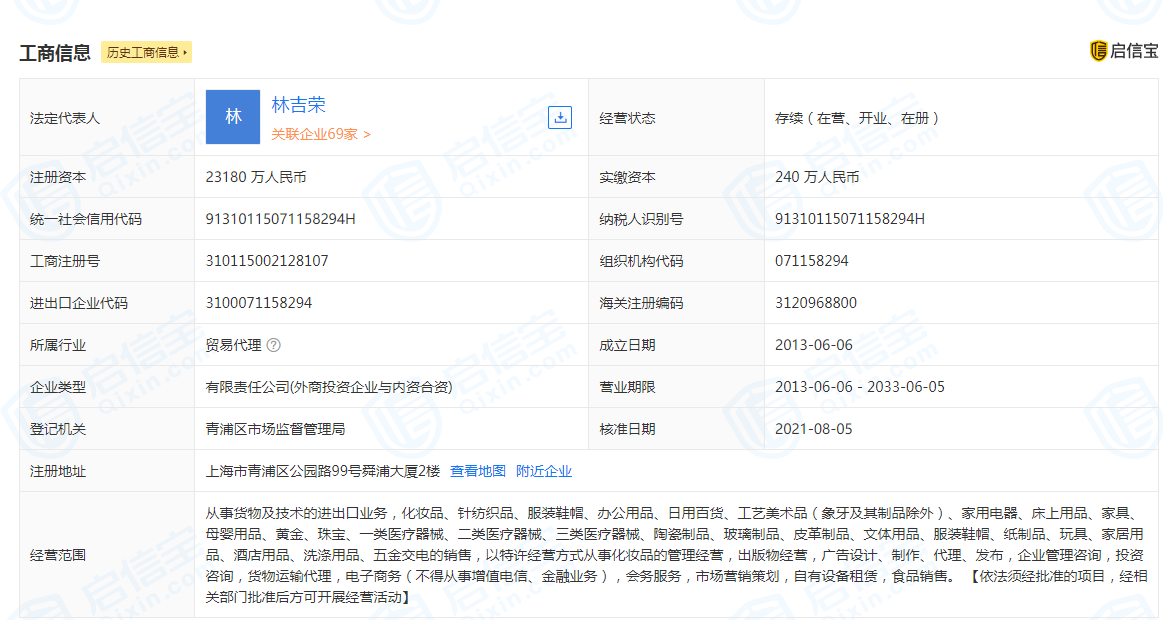Select customs registration code 3120968800
This screenshot has height=620, width=1163.
coord(816,303)
